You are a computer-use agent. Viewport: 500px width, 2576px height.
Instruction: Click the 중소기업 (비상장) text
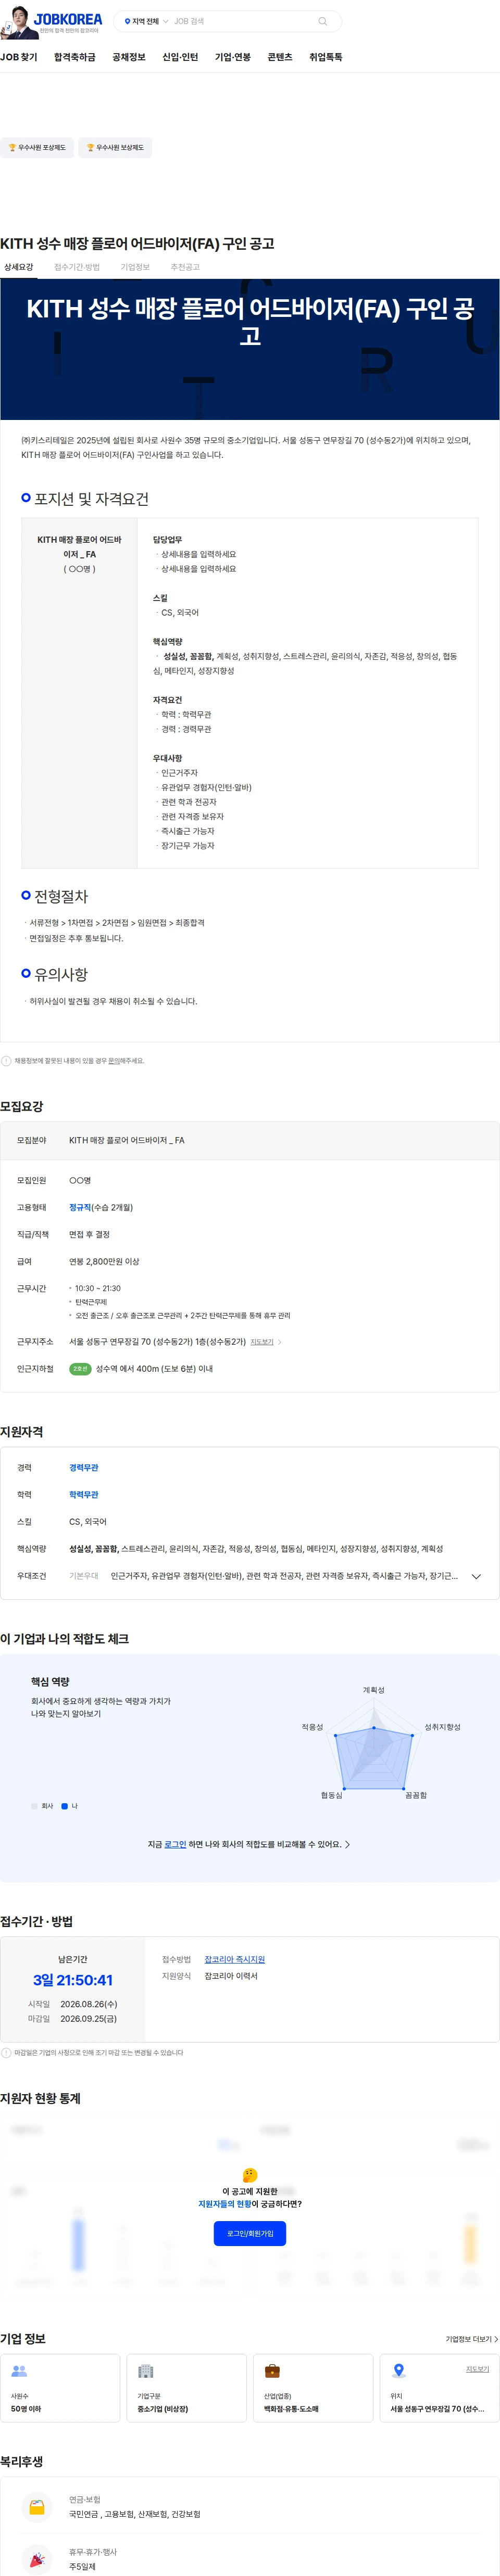point(162,2409)
